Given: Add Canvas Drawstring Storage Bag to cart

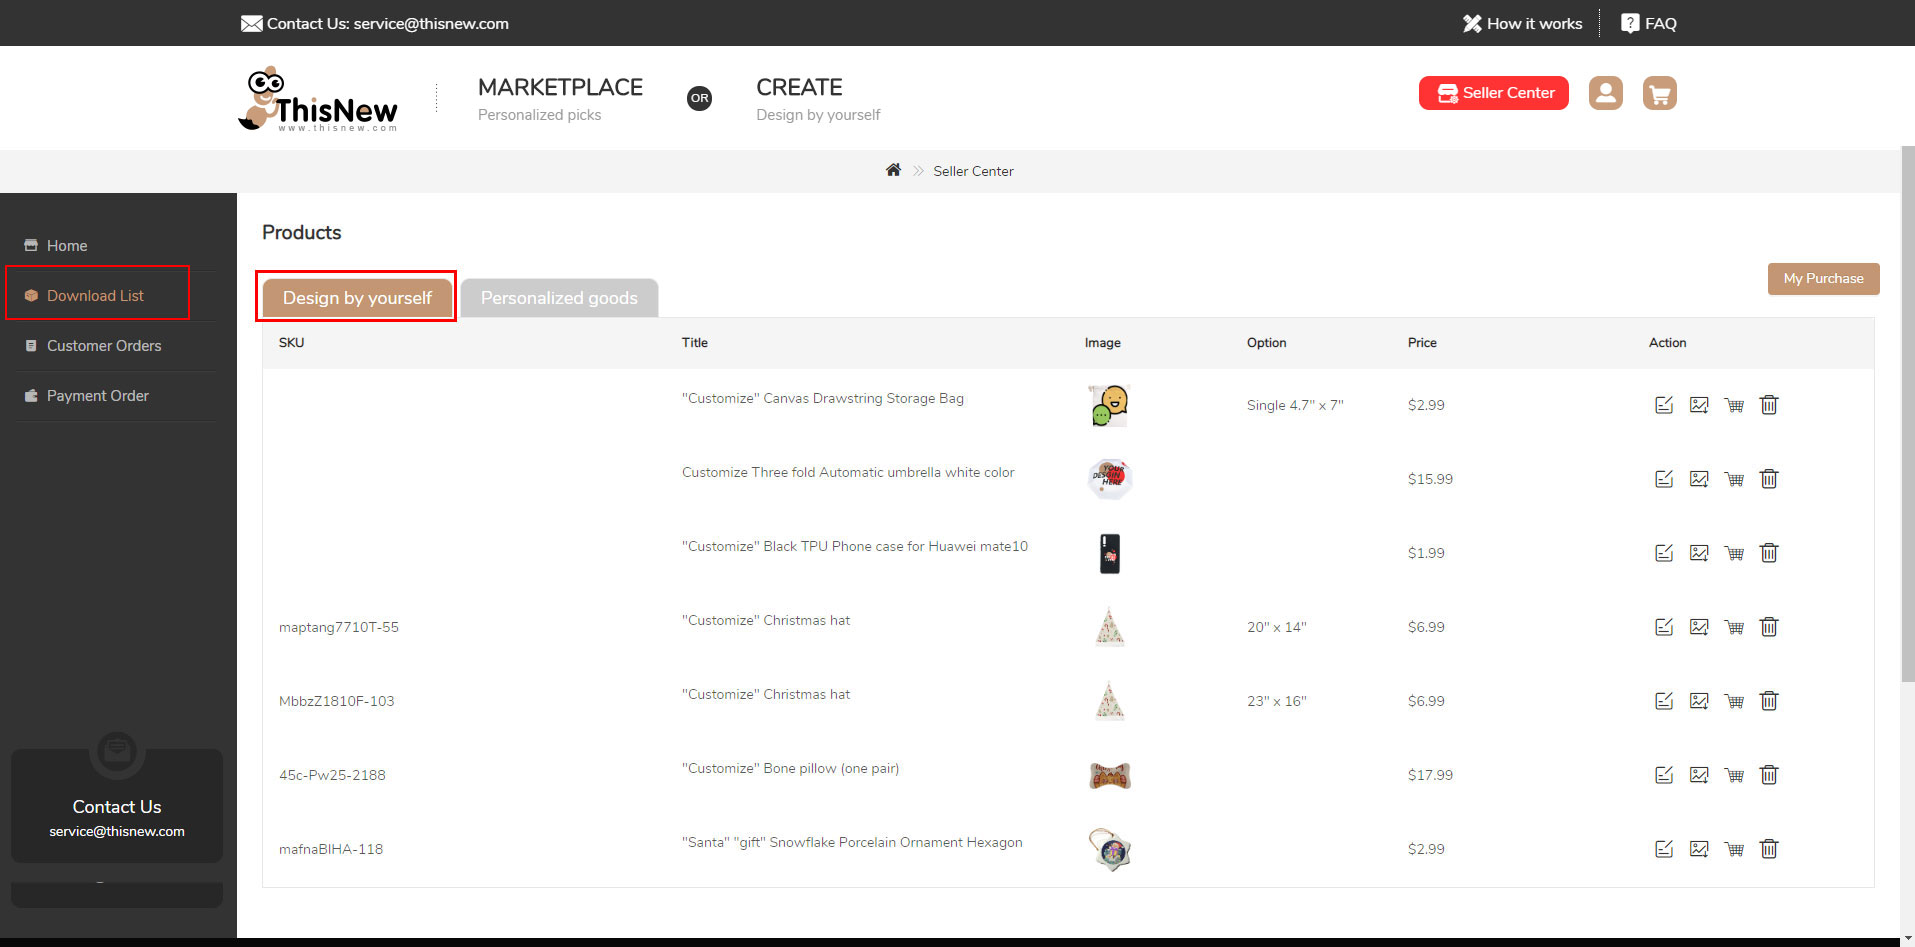Looking at the screenshot, I should [1734, 405].
